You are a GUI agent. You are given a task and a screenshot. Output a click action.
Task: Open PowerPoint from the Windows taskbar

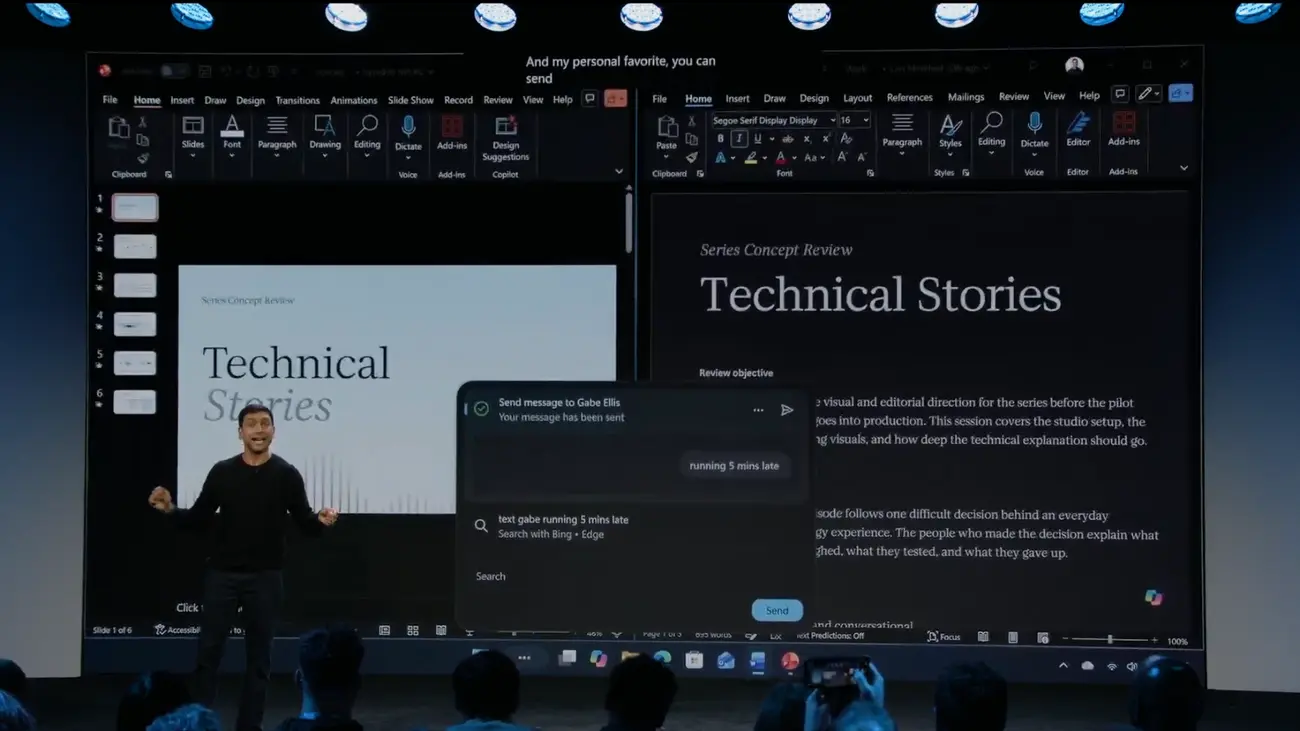pos(790,660)
